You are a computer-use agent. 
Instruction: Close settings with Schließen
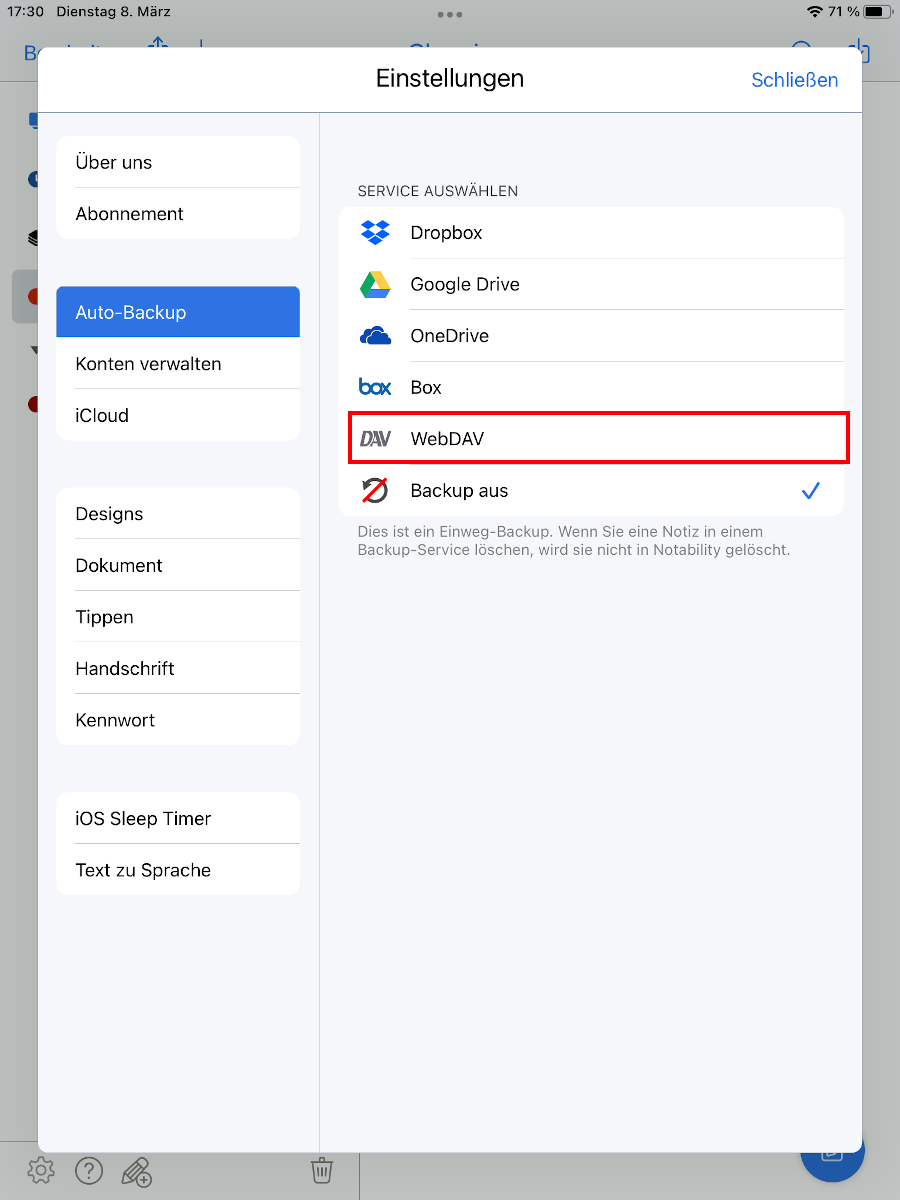(x=794, y=80)
